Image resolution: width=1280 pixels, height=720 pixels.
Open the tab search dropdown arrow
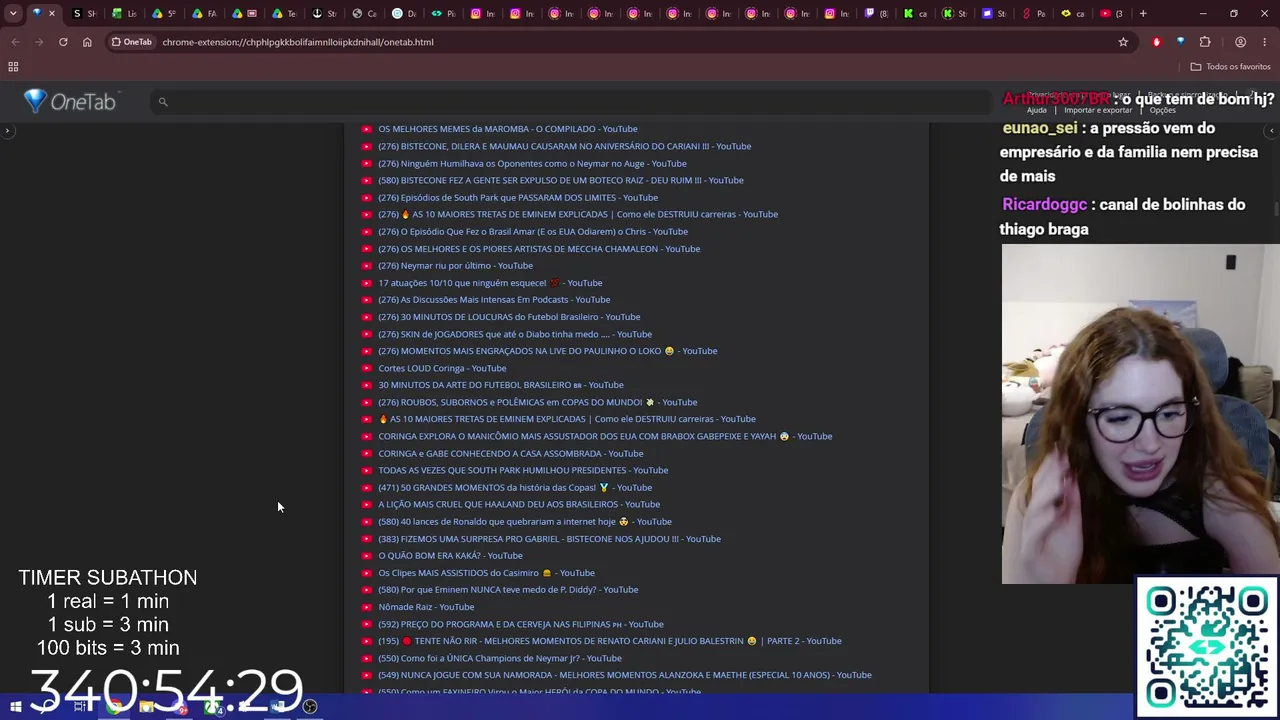pos(13,14)
